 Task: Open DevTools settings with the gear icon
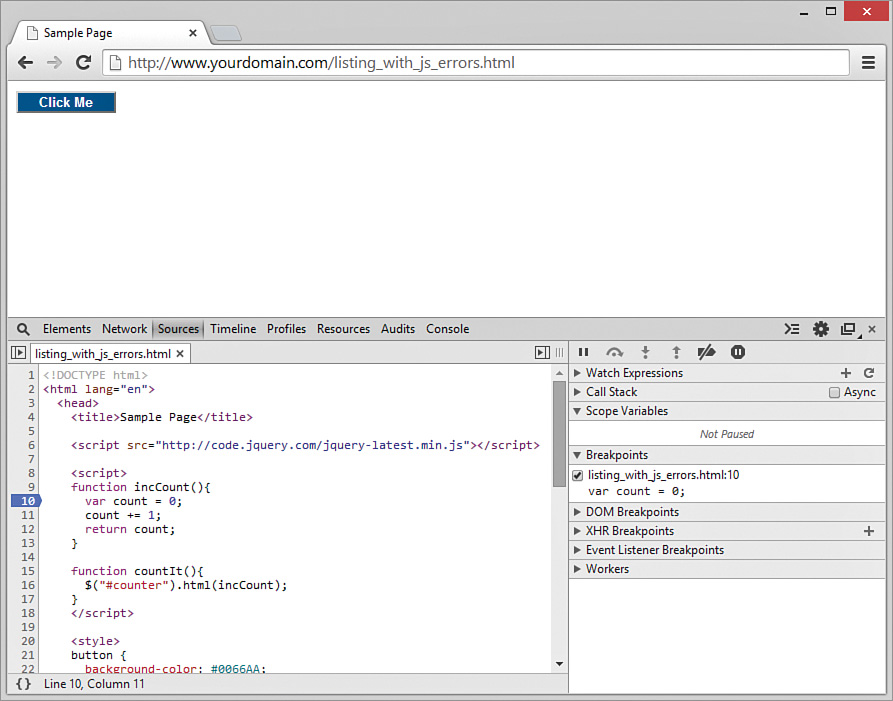click(x=821, y=328)
